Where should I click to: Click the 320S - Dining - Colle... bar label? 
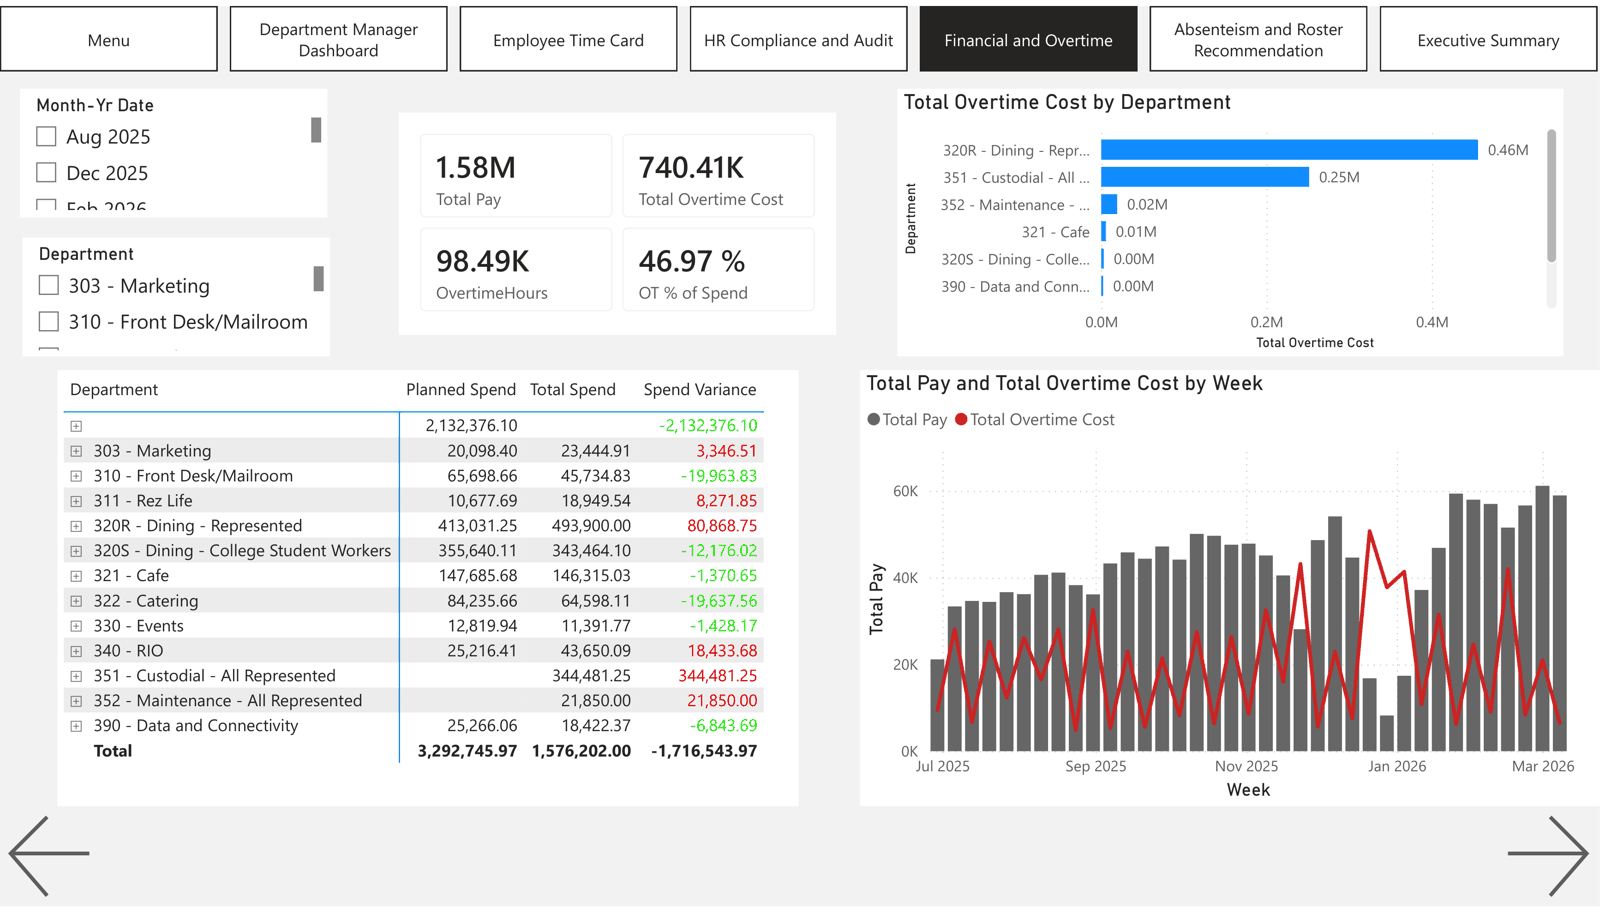(1015, 259)
